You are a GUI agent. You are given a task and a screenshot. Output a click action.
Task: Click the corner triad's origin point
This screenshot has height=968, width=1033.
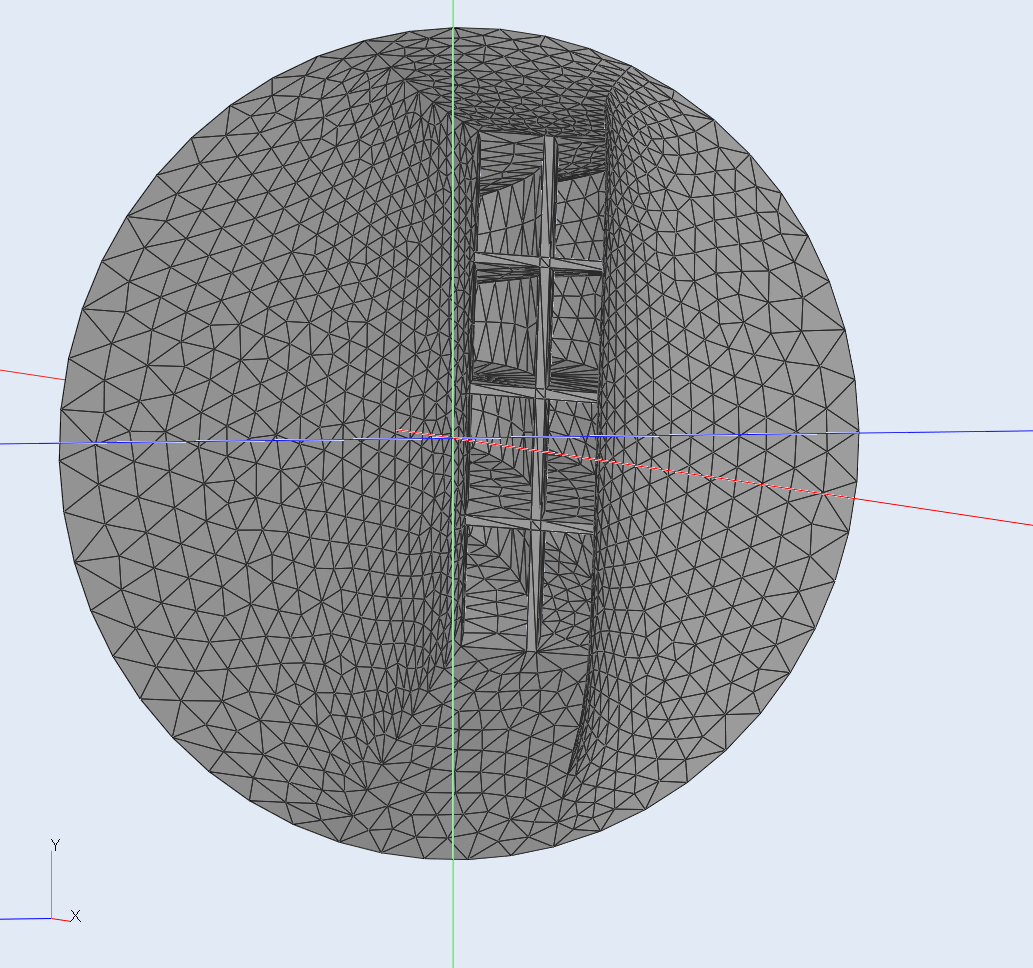coord(52,918)
